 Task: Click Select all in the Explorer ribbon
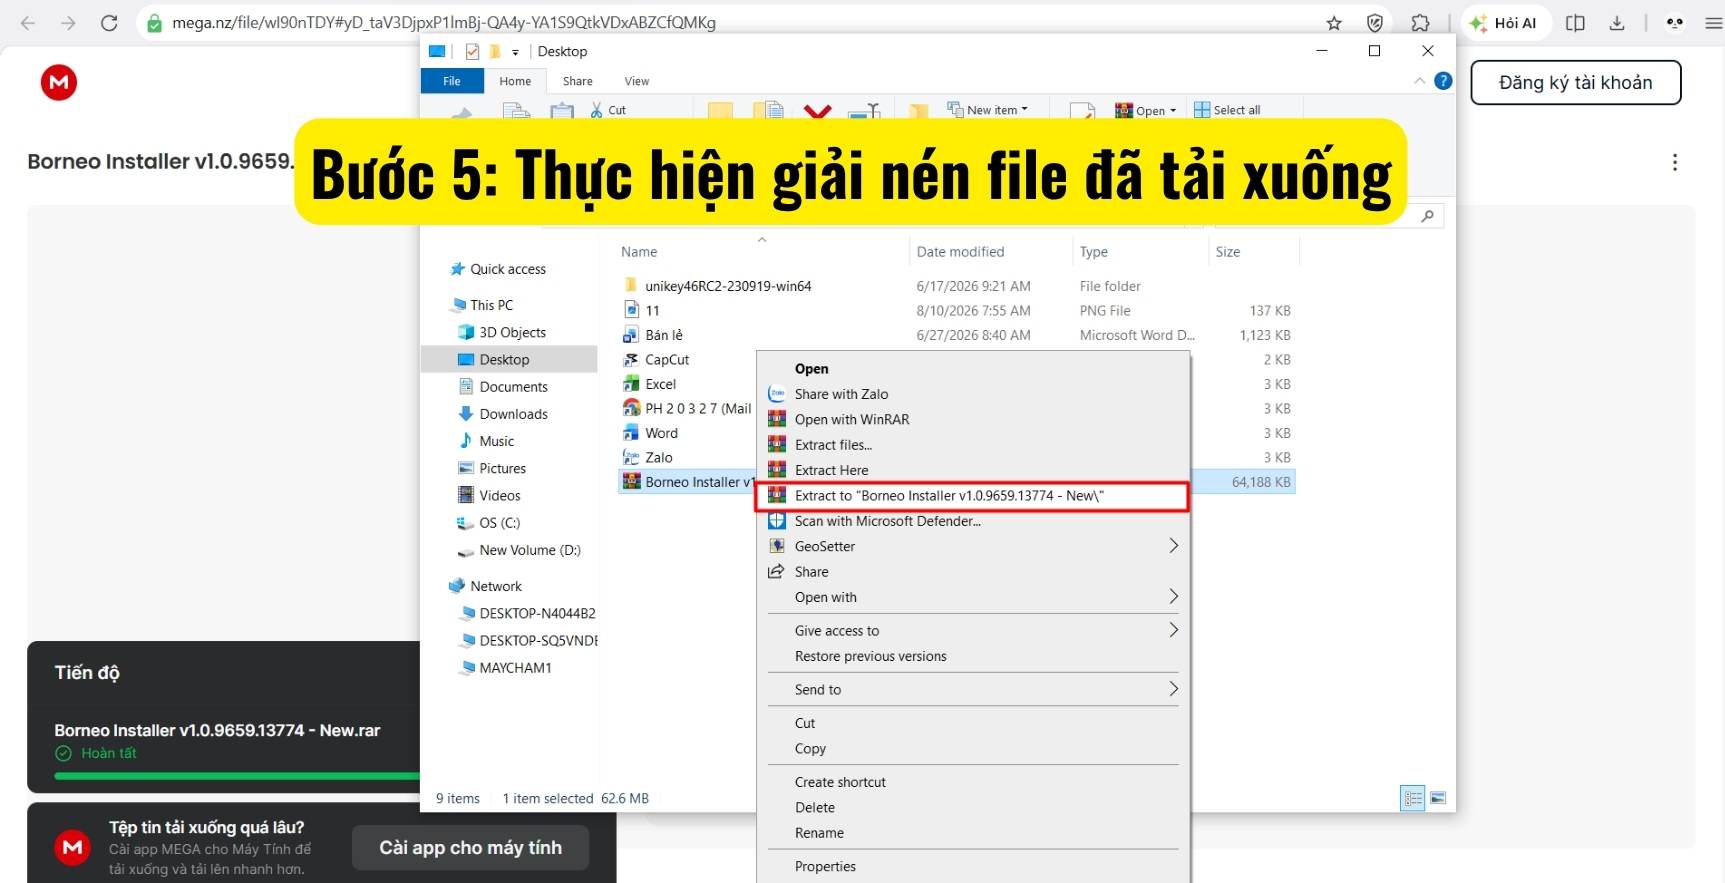pyautogui.click(x=1227, y=110)
